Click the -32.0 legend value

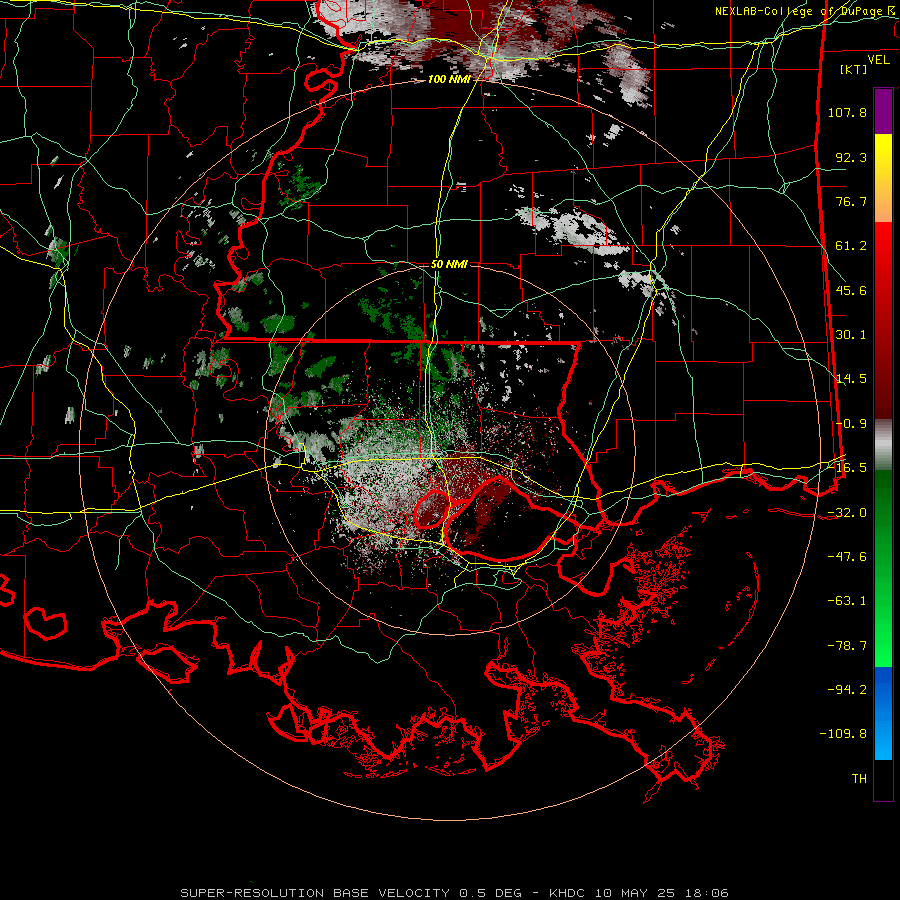pos(847,513)
